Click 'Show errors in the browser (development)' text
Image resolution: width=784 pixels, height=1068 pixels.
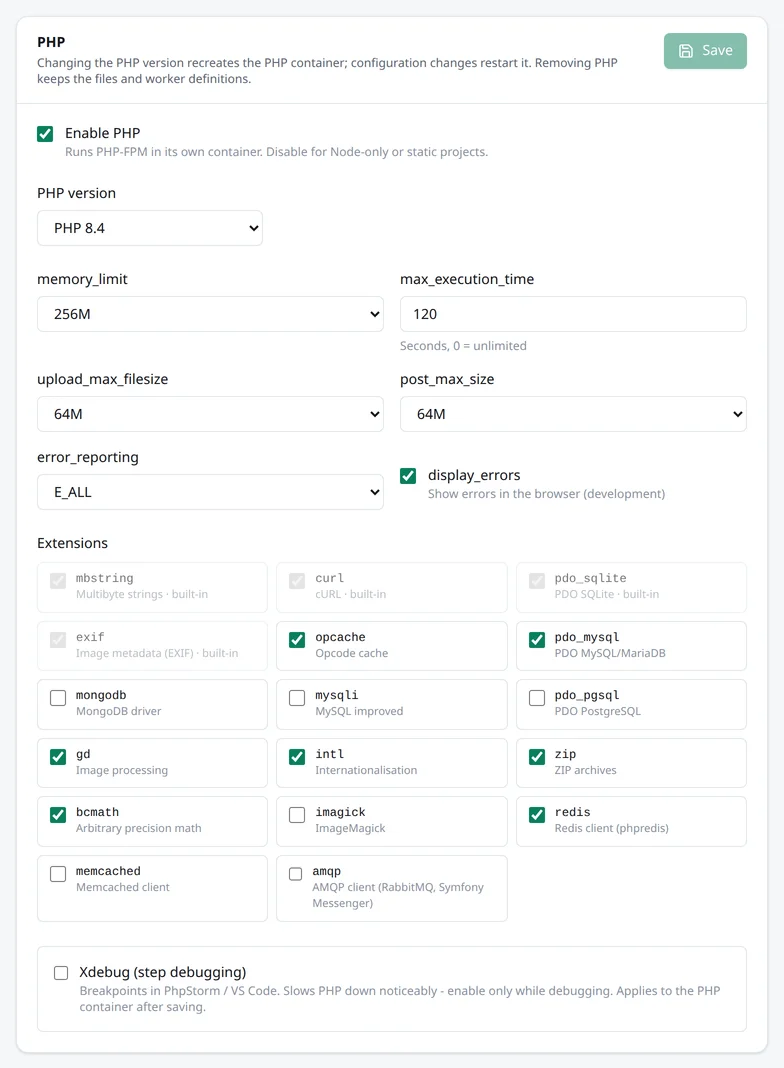(x=546, y=494)
